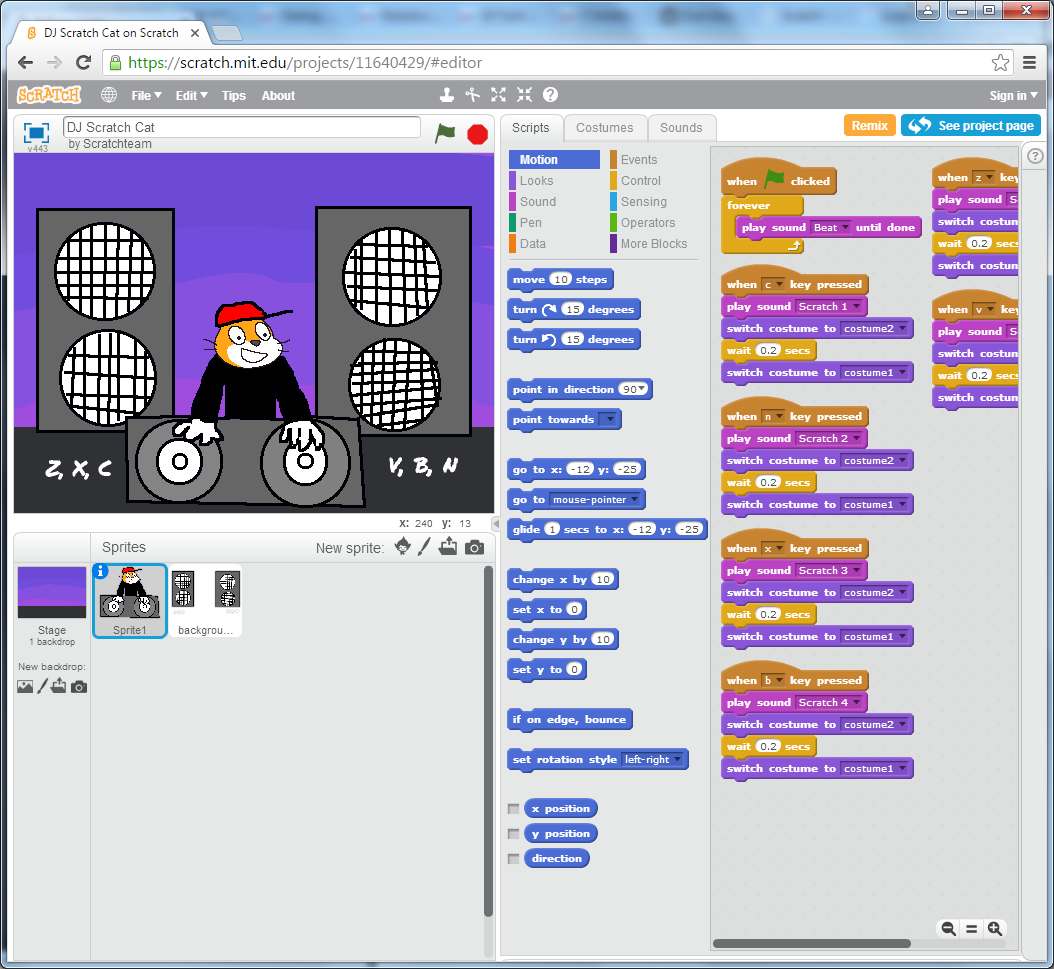Take new backdrop from camera
This screenshot has height=969, width=1054.
pyautogui.click(x=79, y=687)
